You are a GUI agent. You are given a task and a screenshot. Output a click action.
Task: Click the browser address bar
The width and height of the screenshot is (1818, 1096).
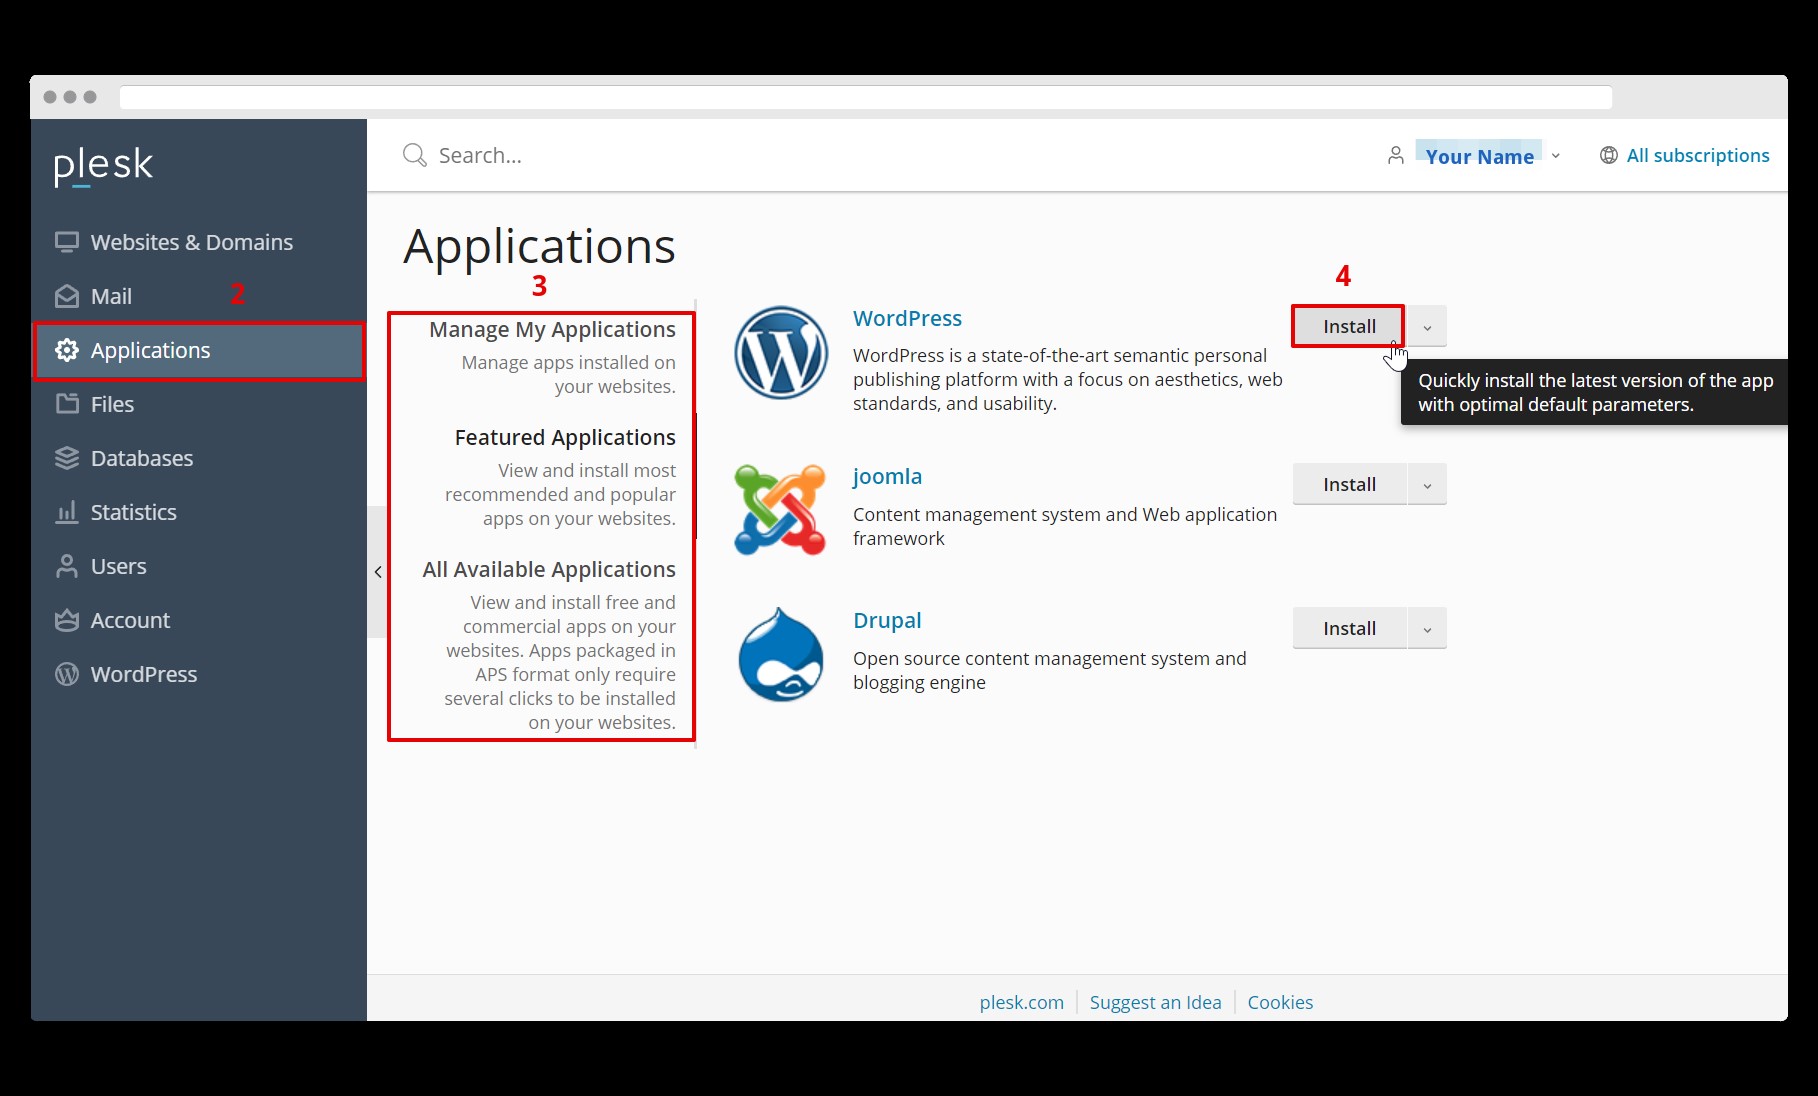click(866, 97)
